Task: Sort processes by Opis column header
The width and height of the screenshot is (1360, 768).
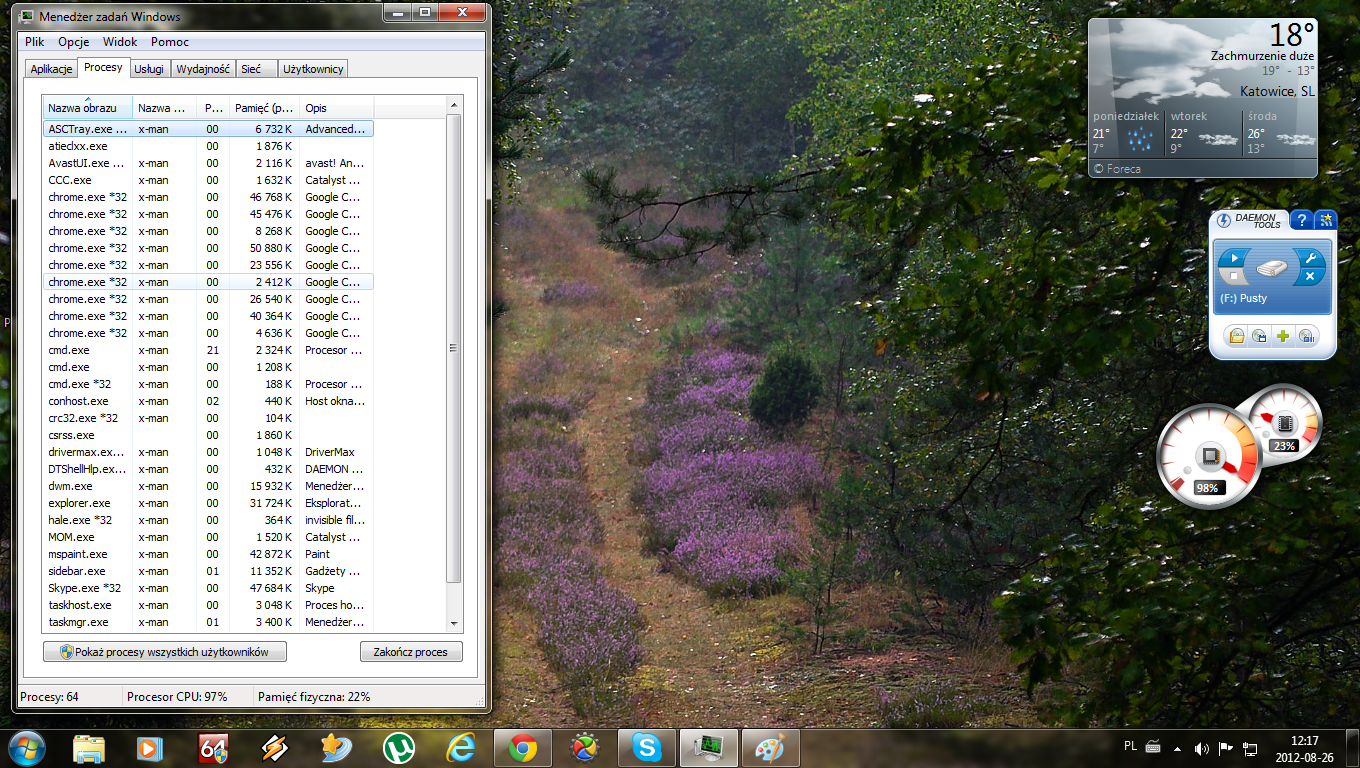Action: point(337,107)
